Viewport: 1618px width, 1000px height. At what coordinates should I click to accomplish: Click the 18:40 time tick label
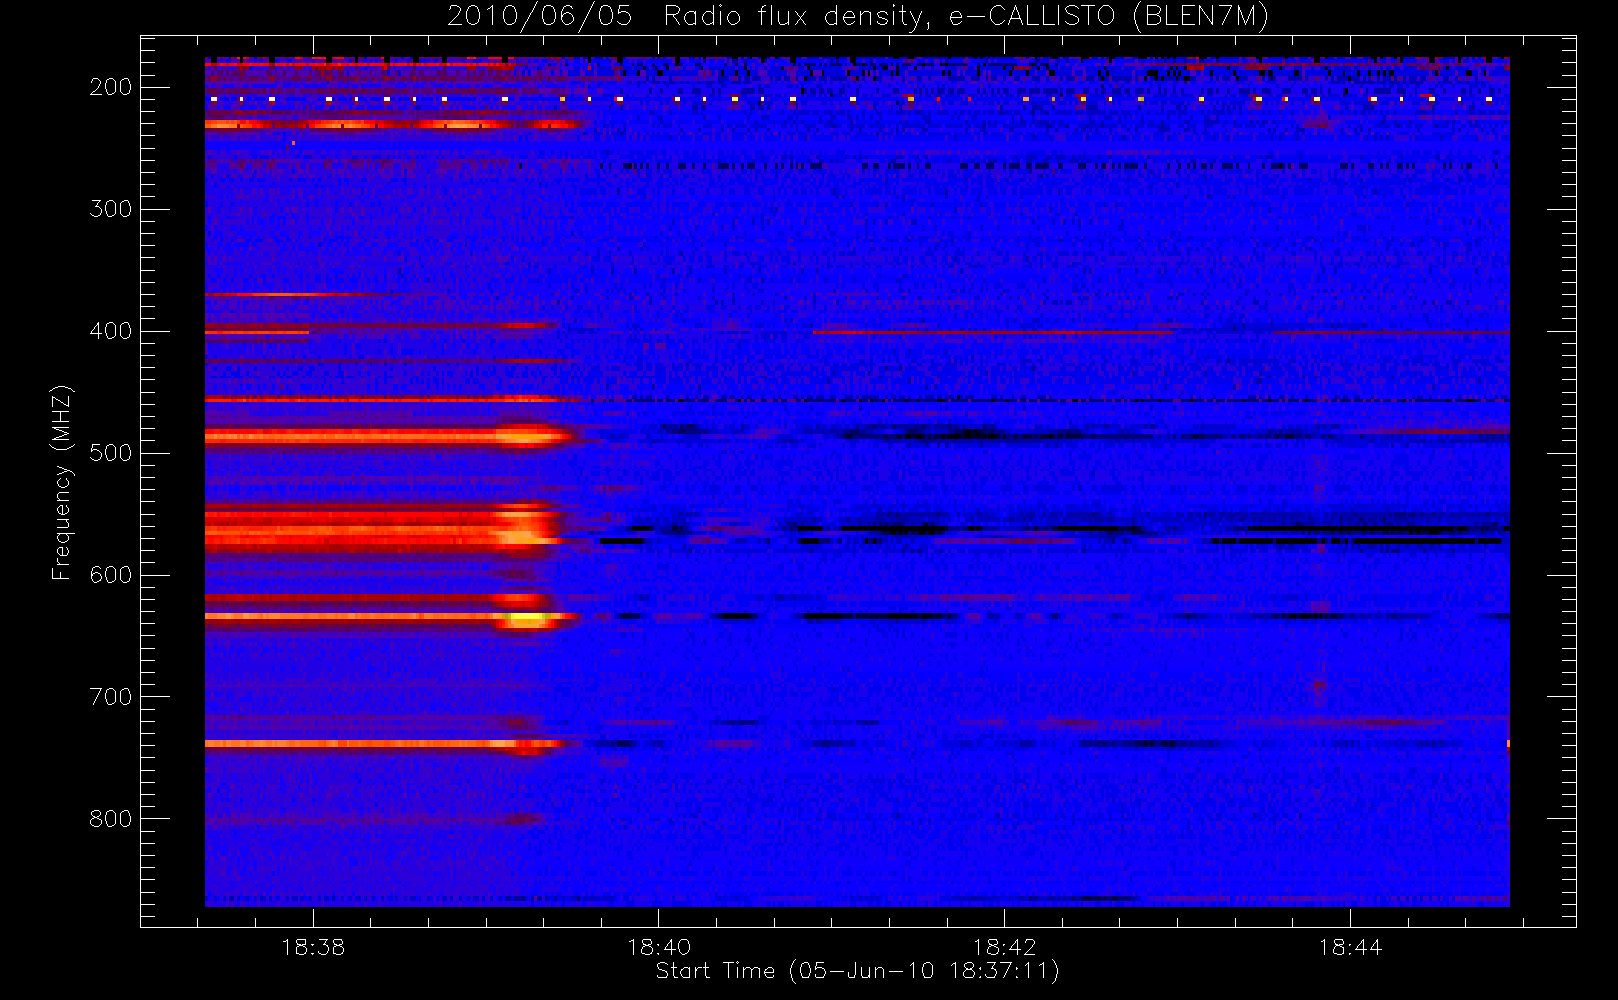point(659,947)
